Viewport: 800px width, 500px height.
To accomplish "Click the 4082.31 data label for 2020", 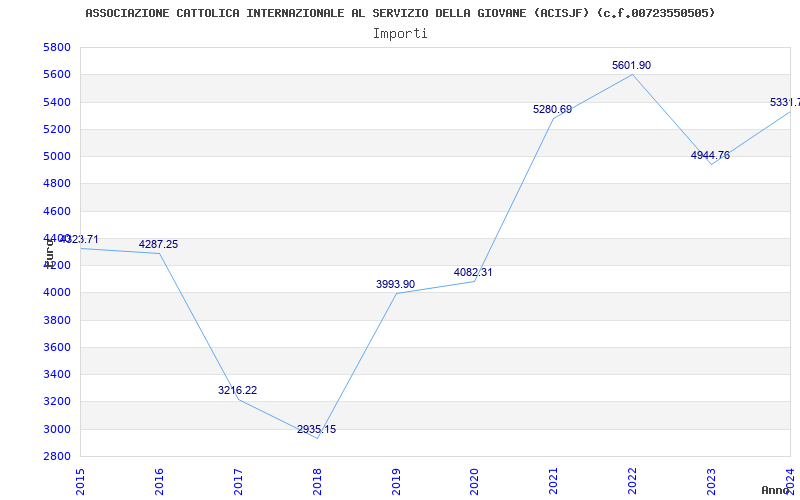I will coord(473,272).
